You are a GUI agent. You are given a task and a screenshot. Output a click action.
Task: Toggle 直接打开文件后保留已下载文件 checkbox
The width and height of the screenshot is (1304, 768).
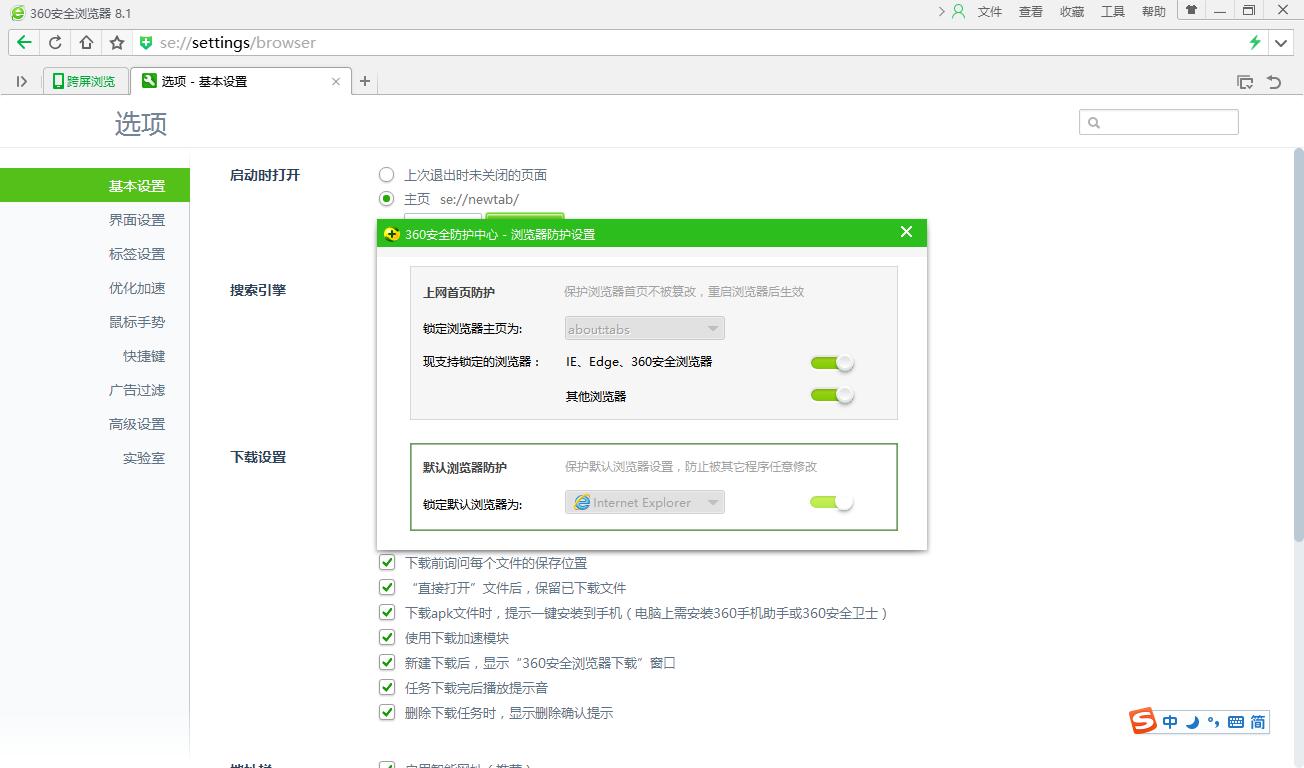[387, 588]
